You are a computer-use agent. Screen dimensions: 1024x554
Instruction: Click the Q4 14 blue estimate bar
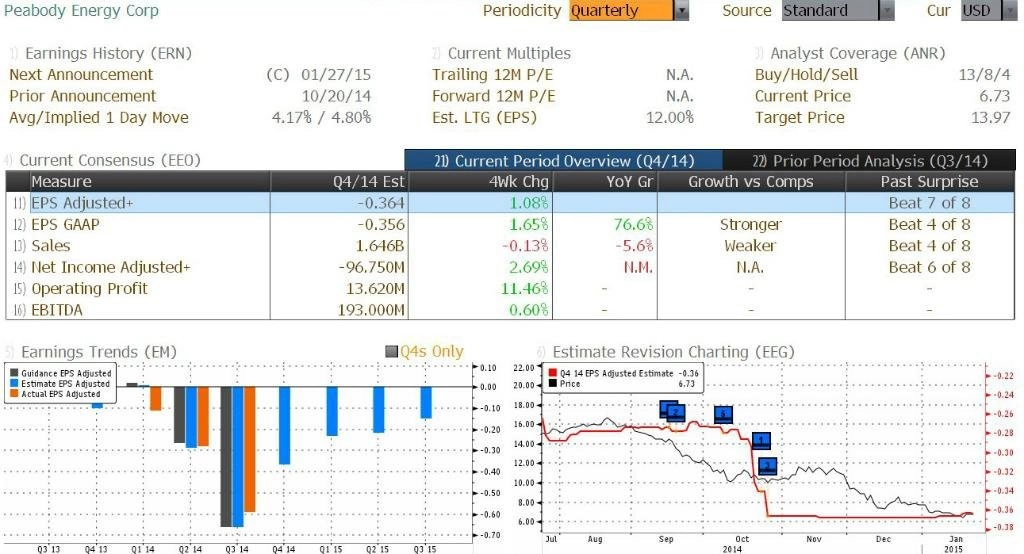tap(285, 425)
